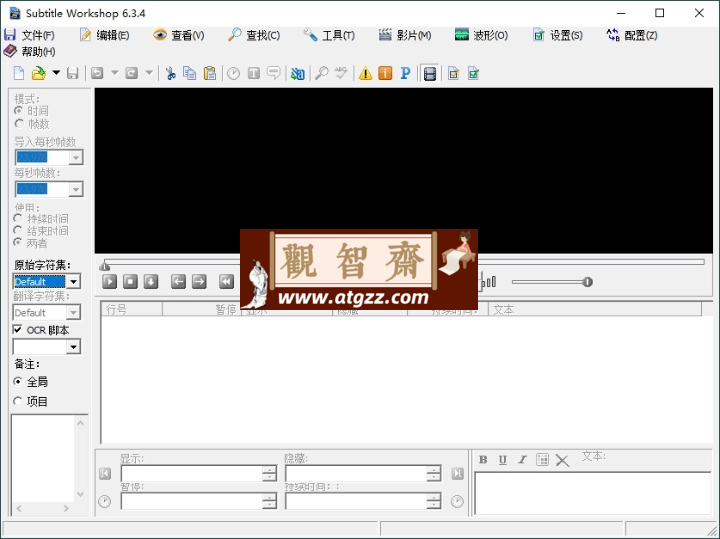Click the settings page toolbar icon
Screen dimensions: 720x539
[x=454, y=73]
